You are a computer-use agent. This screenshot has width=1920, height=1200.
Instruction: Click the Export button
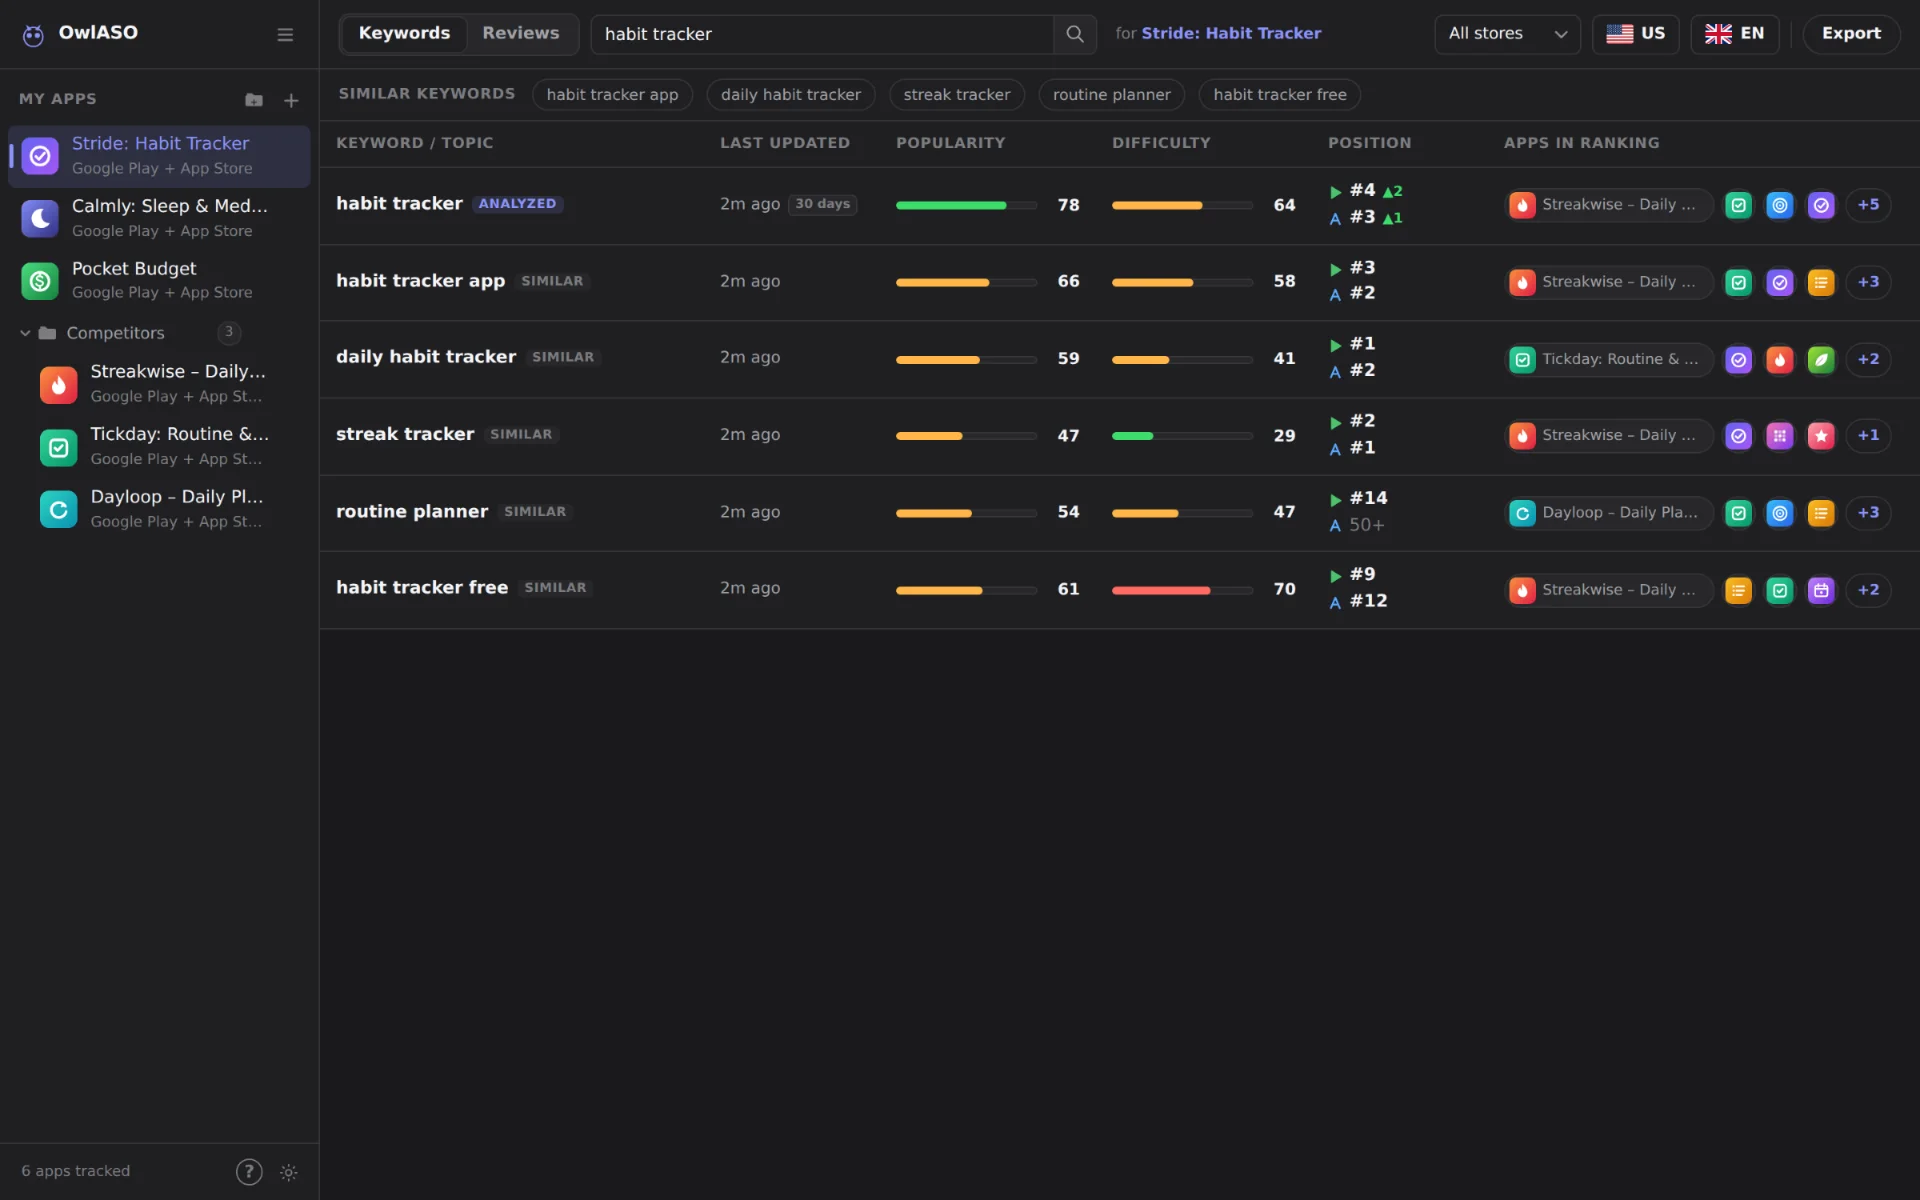point(1851,34)
